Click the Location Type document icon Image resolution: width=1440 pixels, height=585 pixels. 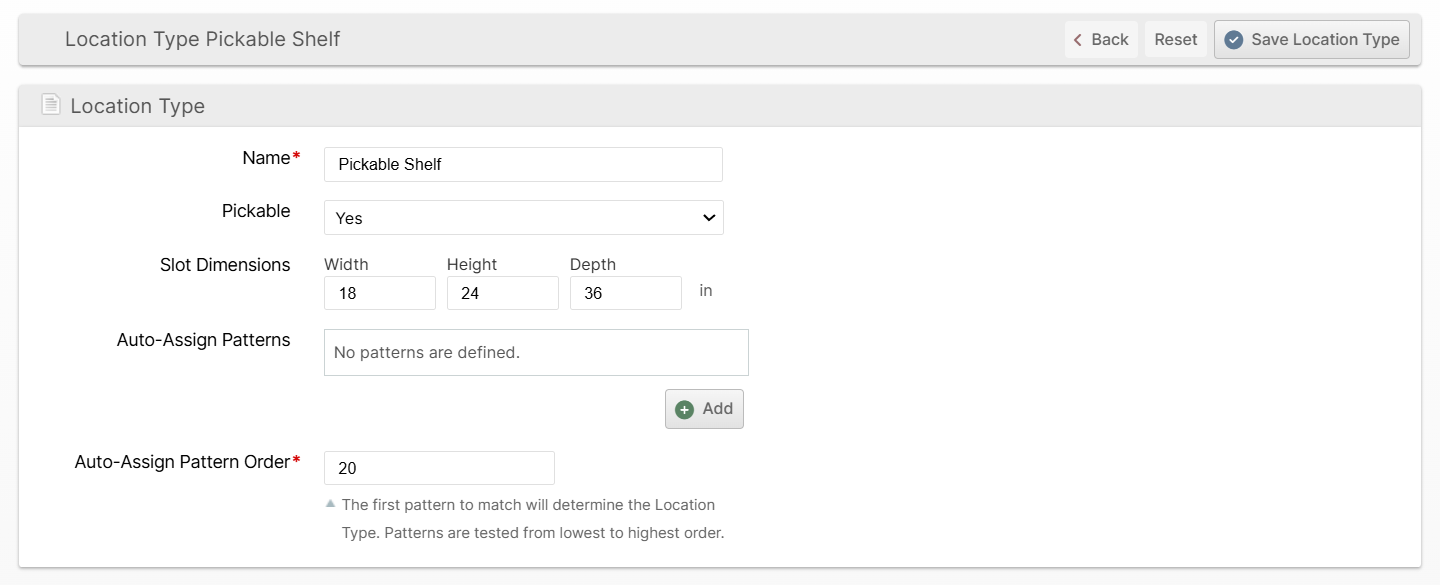click(x=50, y=105)
